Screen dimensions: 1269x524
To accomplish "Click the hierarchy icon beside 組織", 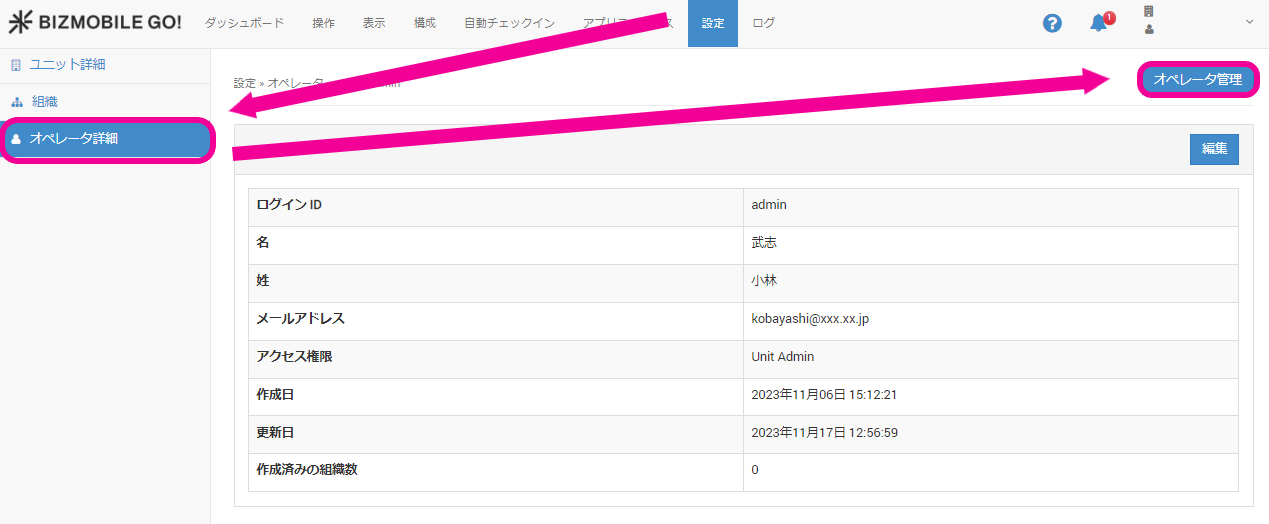I will pos(16,102).
